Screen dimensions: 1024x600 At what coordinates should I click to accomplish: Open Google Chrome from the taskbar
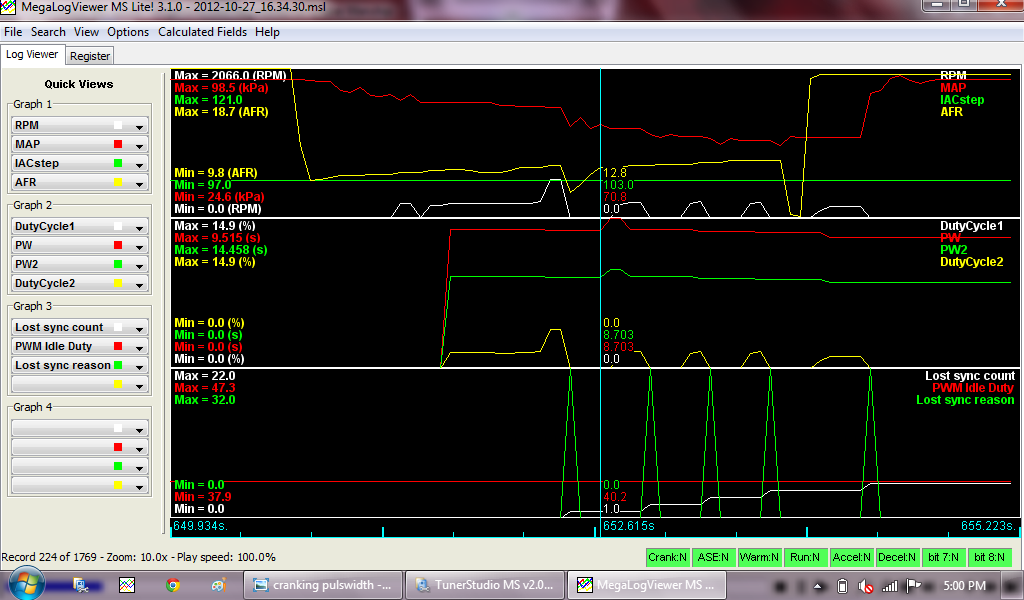tap(173, 585)
